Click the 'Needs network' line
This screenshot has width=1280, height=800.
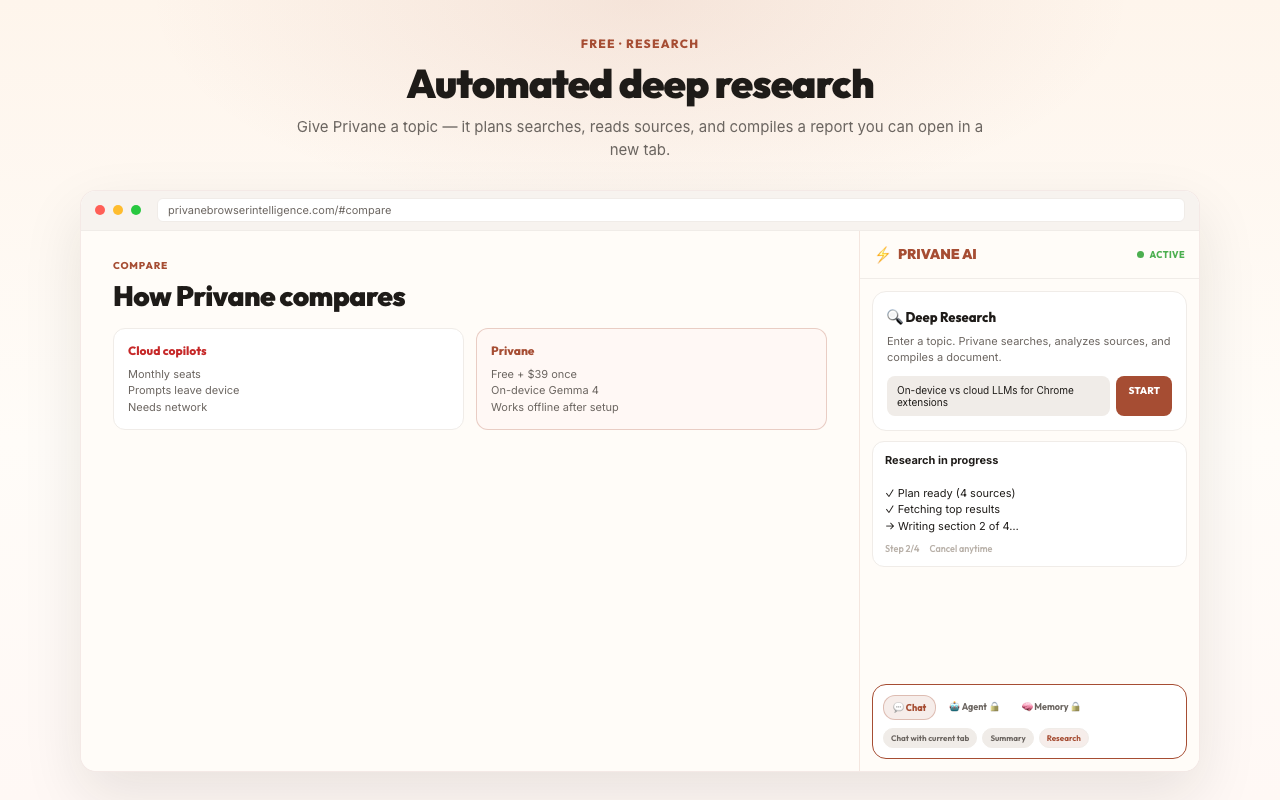[168, 407]
